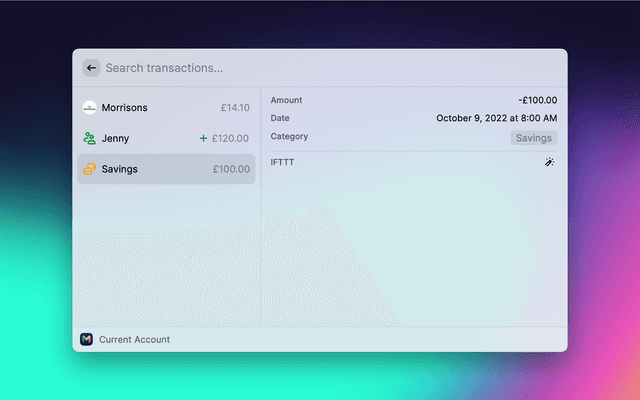Image resolution: width=640 pixels, height=400 pixels.
Task: Select the Savings transaction name
Action: pos(120,169)
